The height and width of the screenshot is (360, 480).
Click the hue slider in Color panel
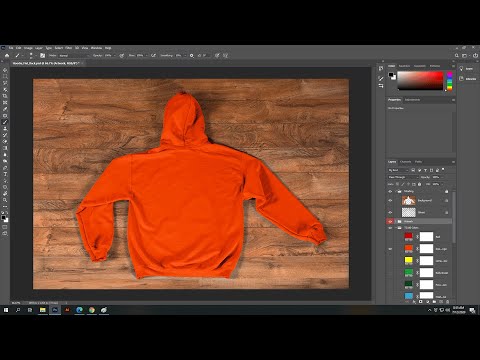(449, 81)
